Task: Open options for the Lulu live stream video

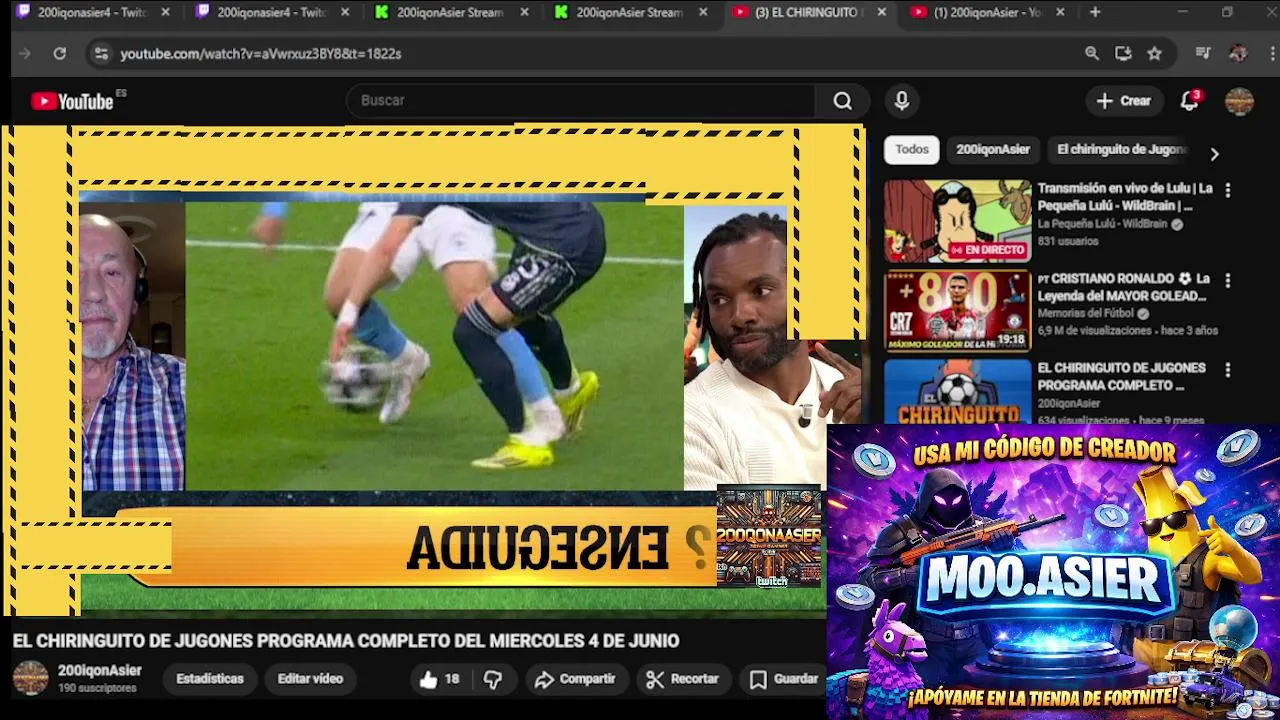Action: 1227,190
